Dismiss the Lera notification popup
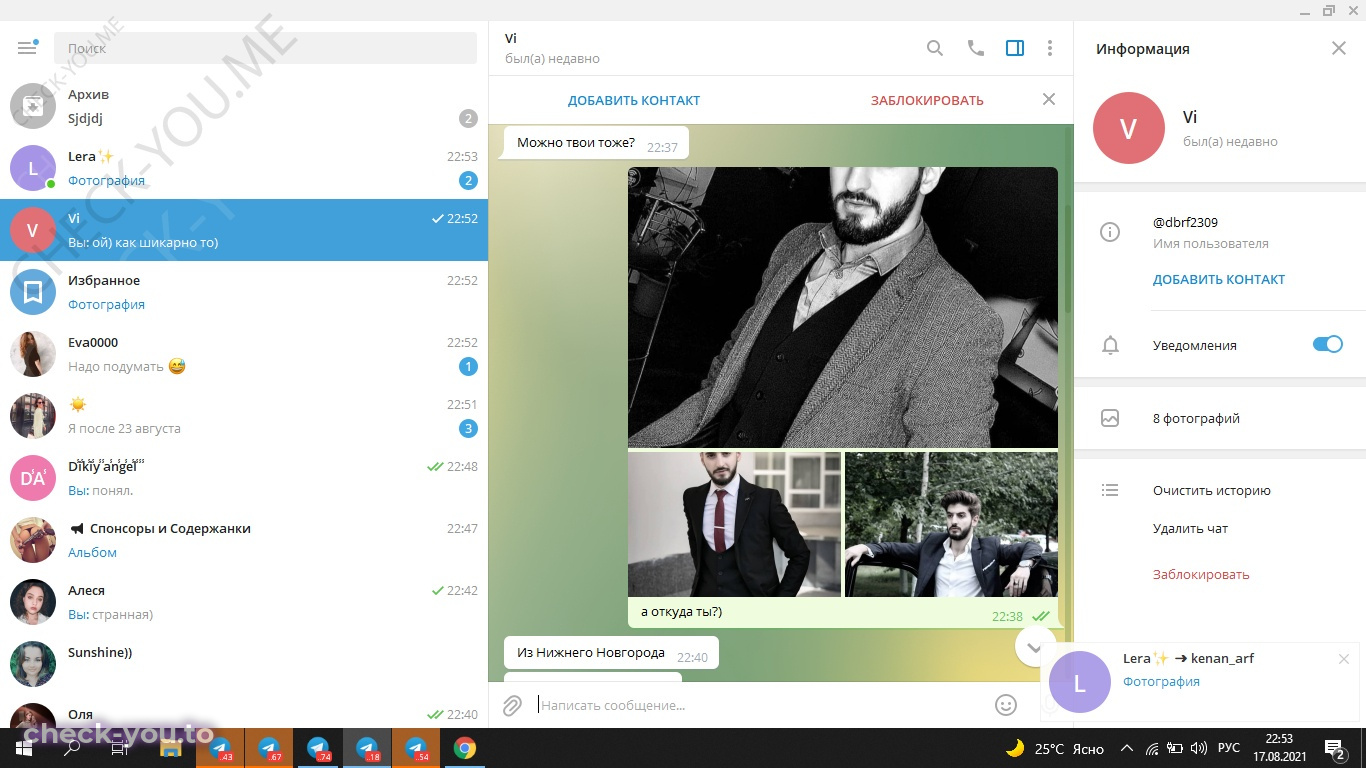This screenshot has height=768, width=1366. [x=1344, y=659]
